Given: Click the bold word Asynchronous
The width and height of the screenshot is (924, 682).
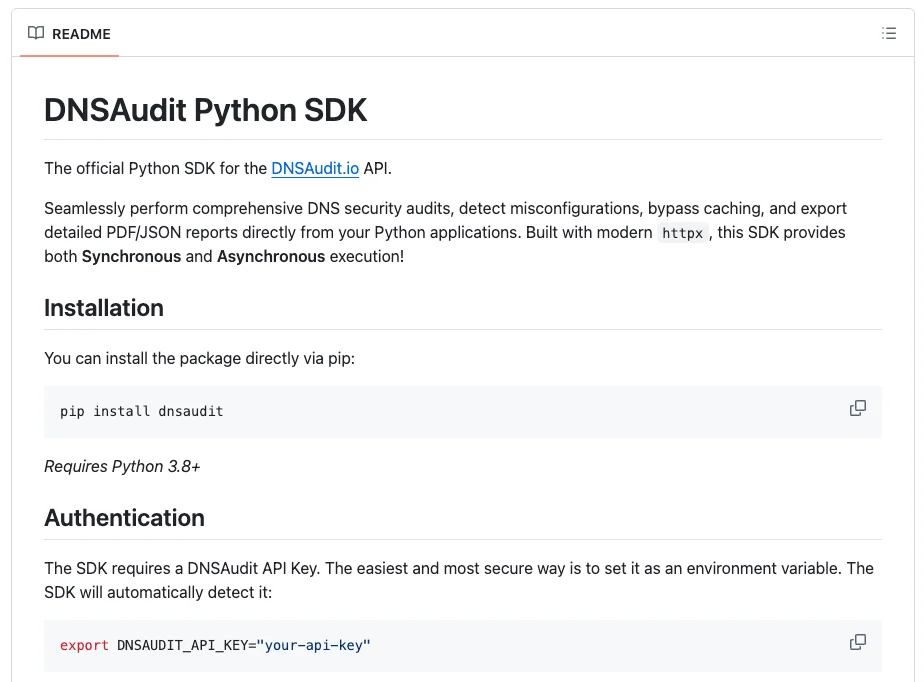Looking at the screenshot, I should (x=271, y=256).
